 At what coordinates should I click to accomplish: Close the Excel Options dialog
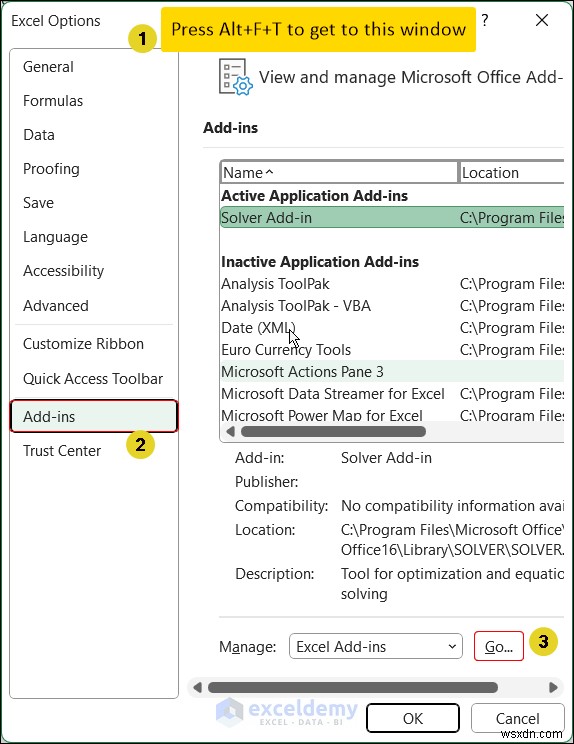tap(542, 20)
